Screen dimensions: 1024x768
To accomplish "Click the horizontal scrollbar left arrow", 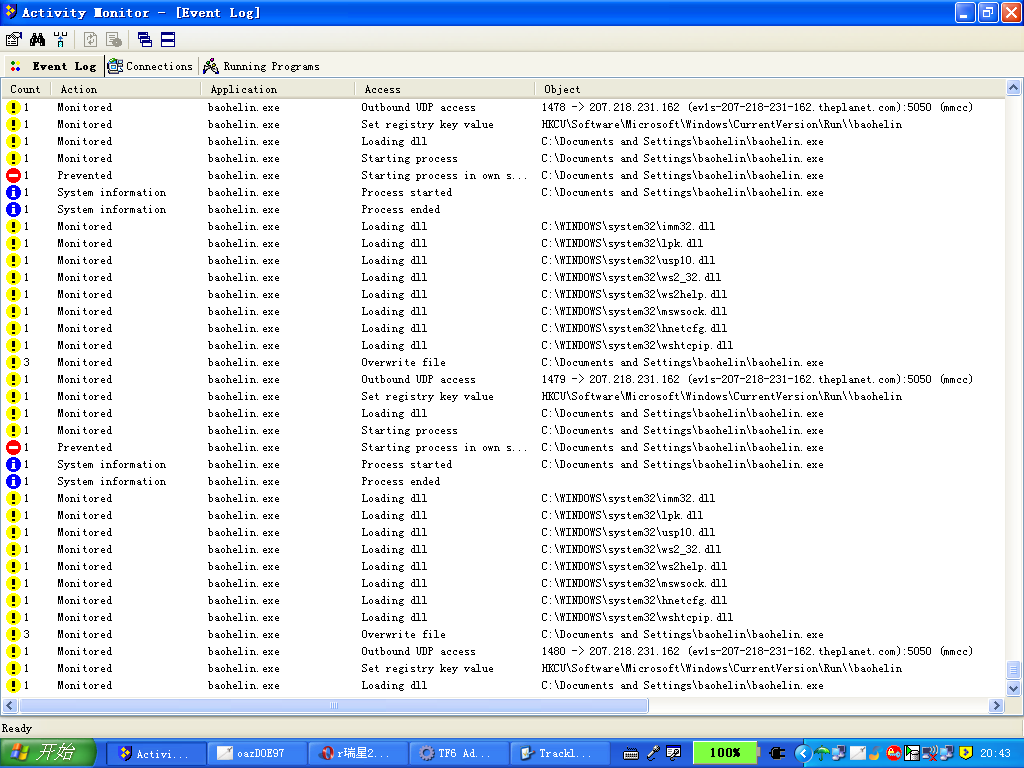I will (x=10, y=705).
